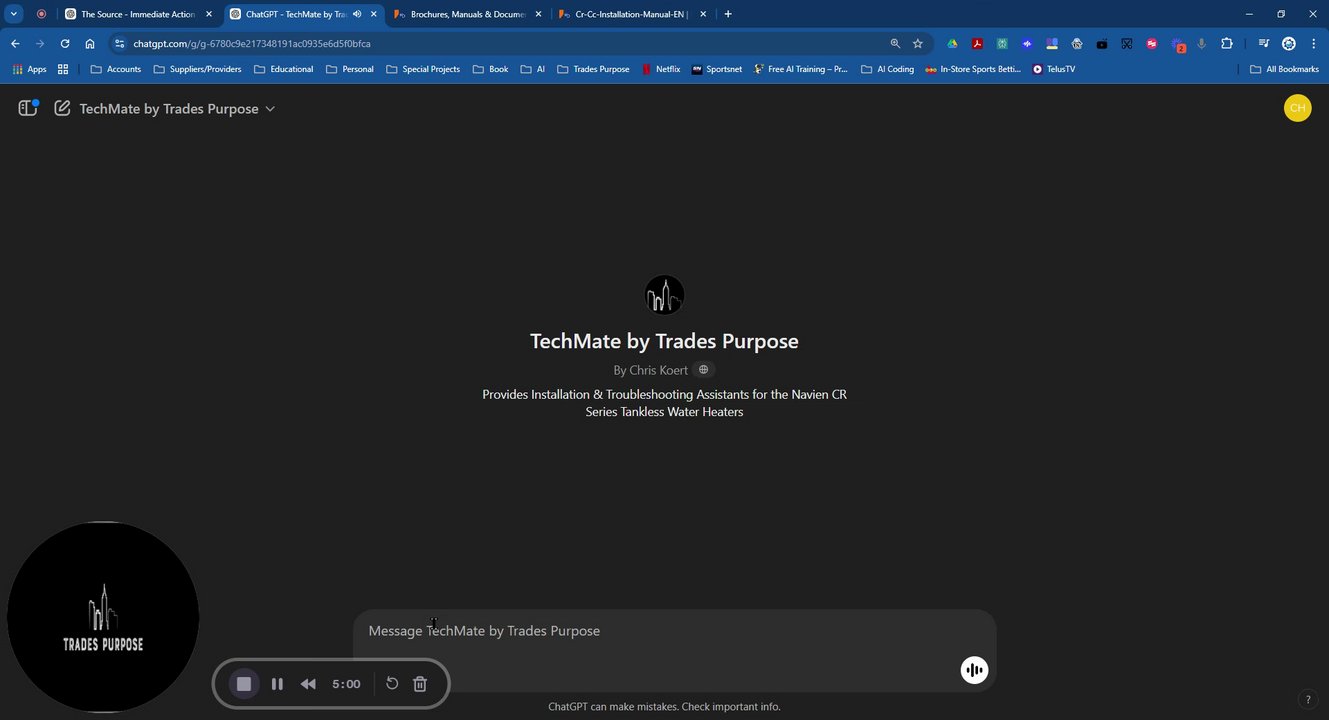The image size is (1329, 720).
Task: Close The Source browser tab
Action: point(208,14)
